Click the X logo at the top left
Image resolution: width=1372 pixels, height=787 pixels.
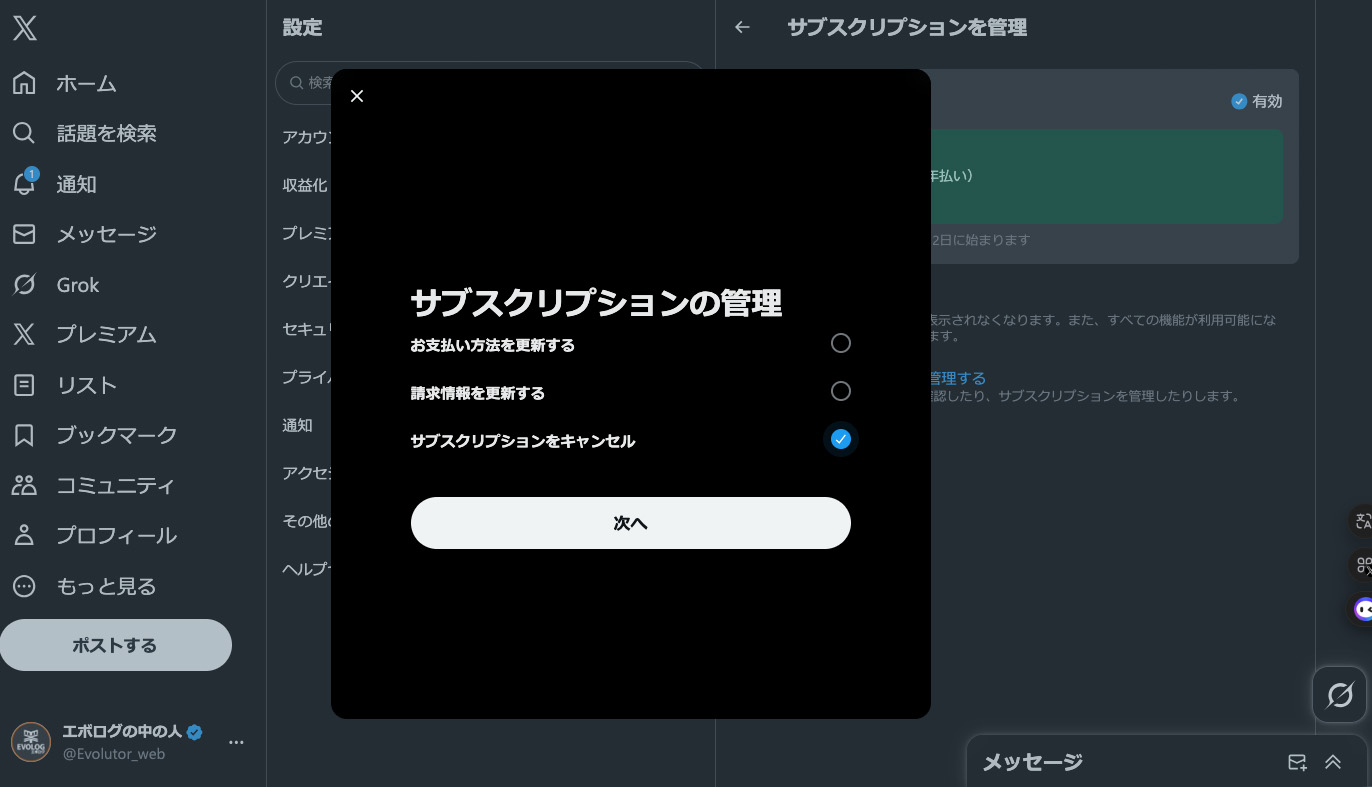coord(24,28)
